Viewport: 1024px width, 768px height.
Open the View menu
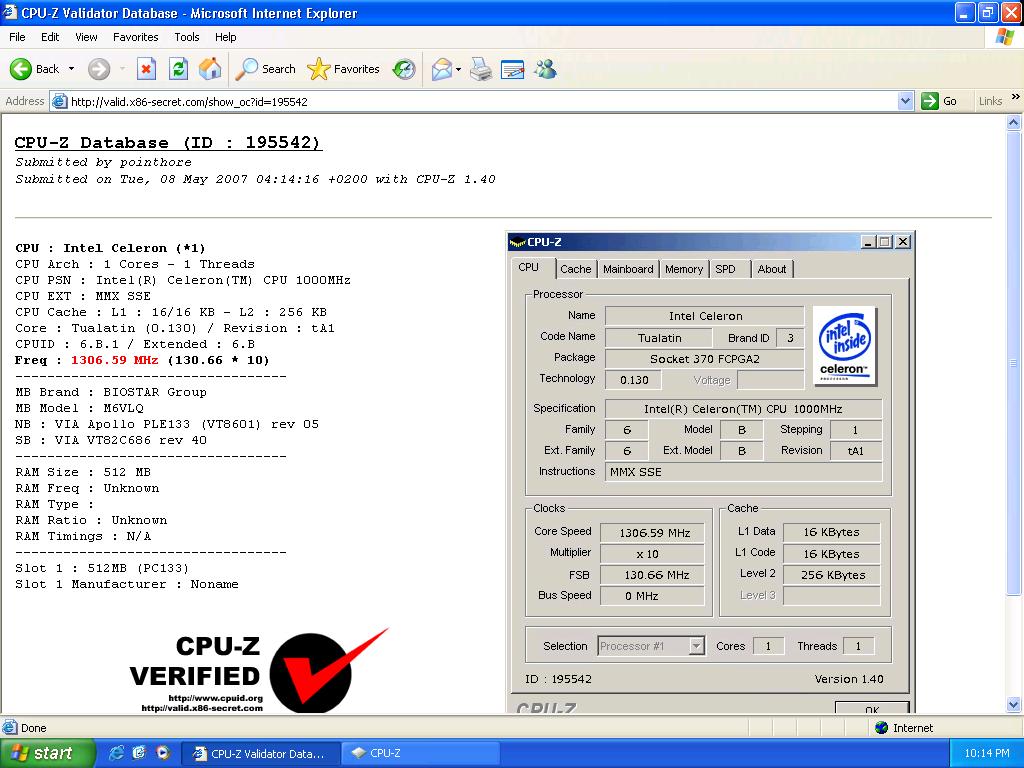86,37
